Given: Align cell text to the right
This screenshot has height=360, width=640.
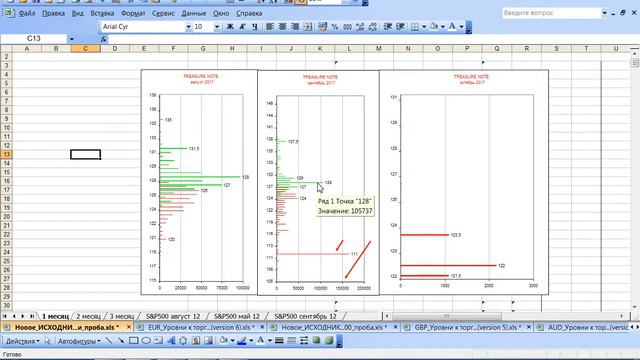Looking at the screenshot, I should point(295,27).
